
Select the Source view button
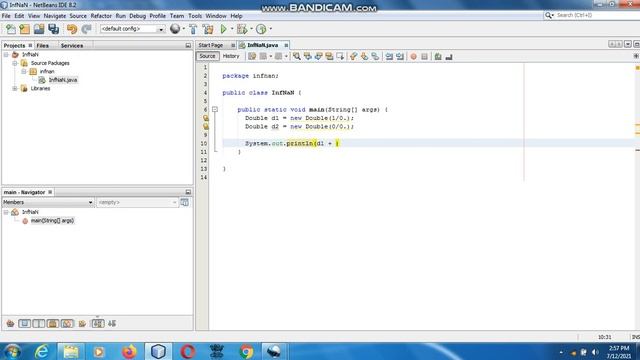(x=207, y=56)
